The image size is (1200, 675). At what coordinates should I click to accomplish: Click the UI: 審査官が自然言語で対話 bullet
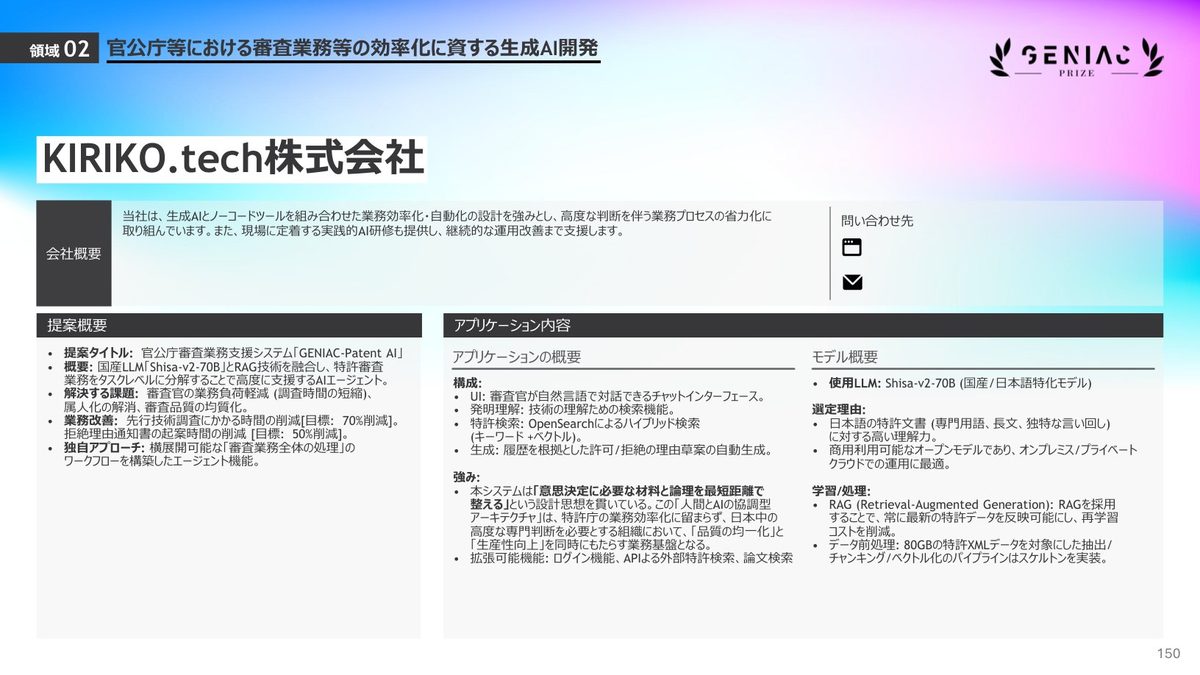(610, 397)
